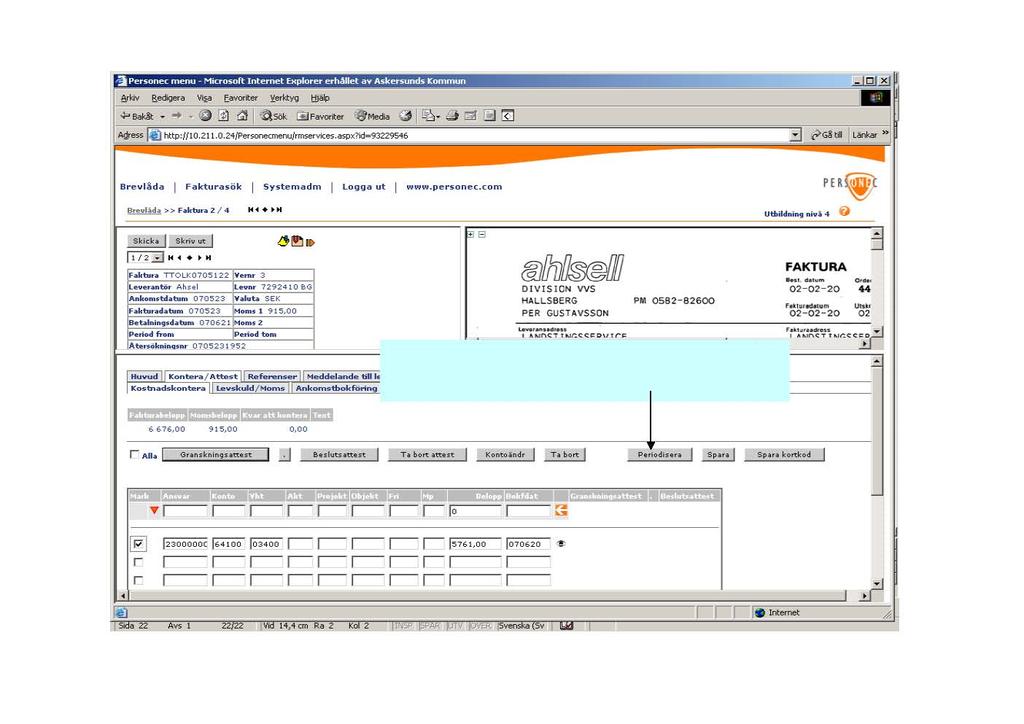Select the Levskuld/Moms sub-tab
This screenshot has width=1024, height=724.
250,388
